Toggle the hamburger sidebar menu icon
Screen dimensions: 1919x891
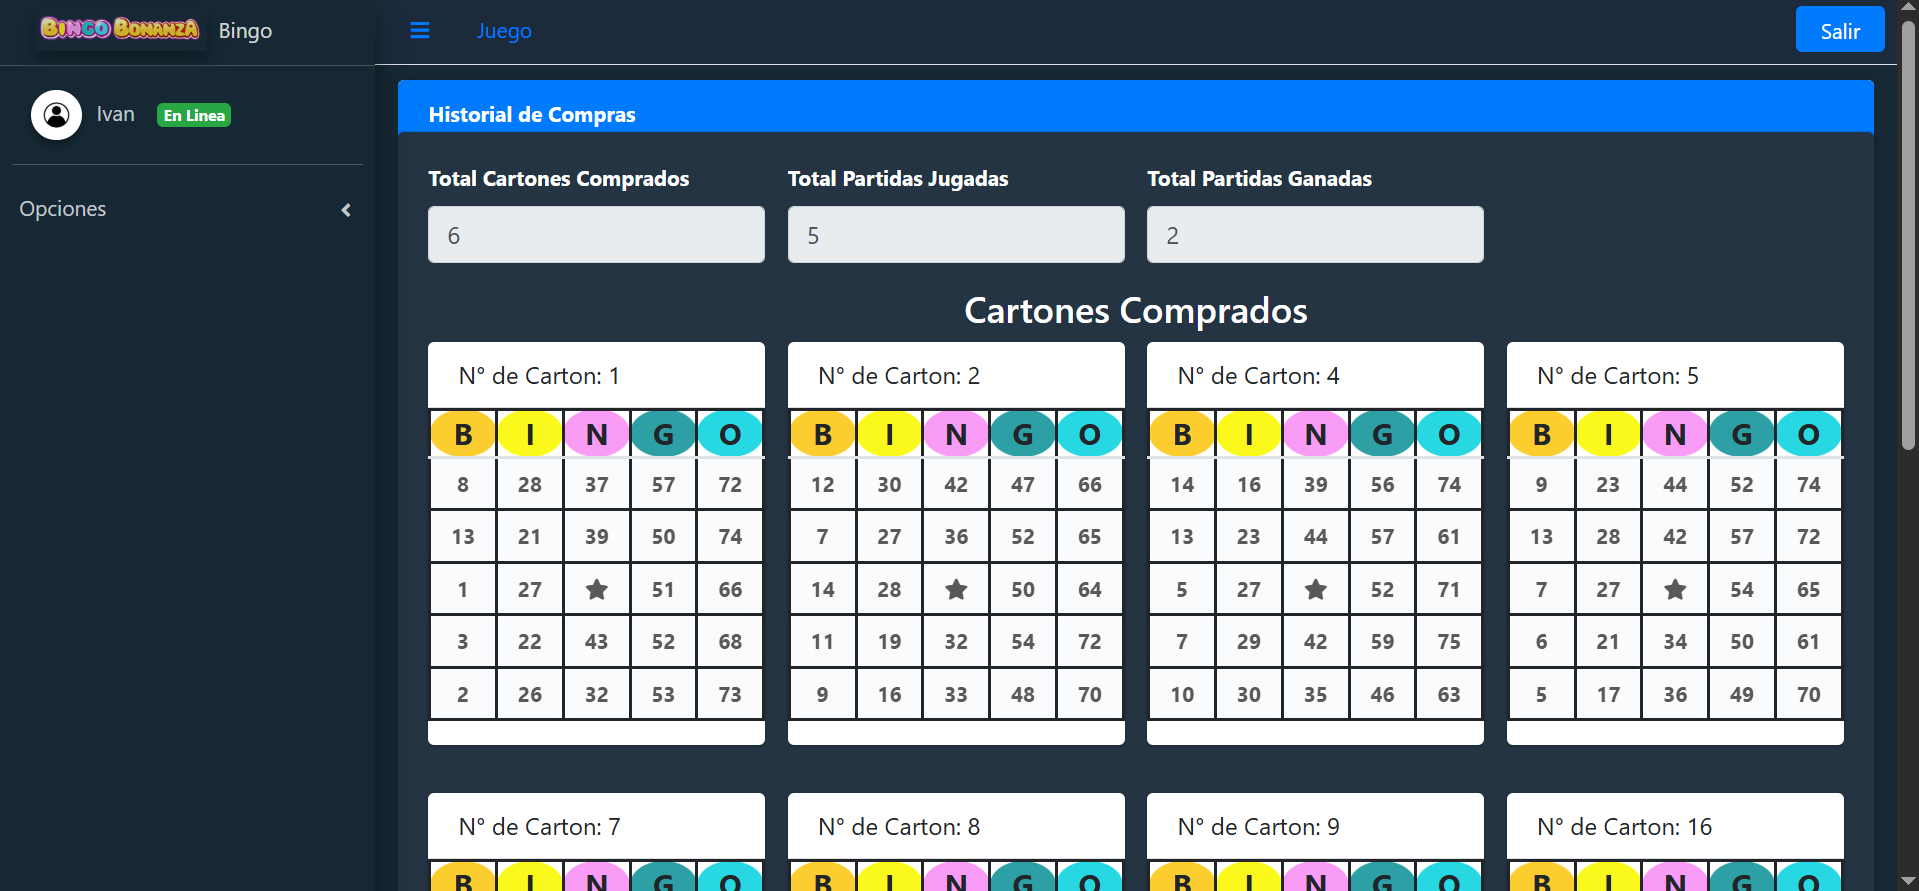tap(420, 31)
